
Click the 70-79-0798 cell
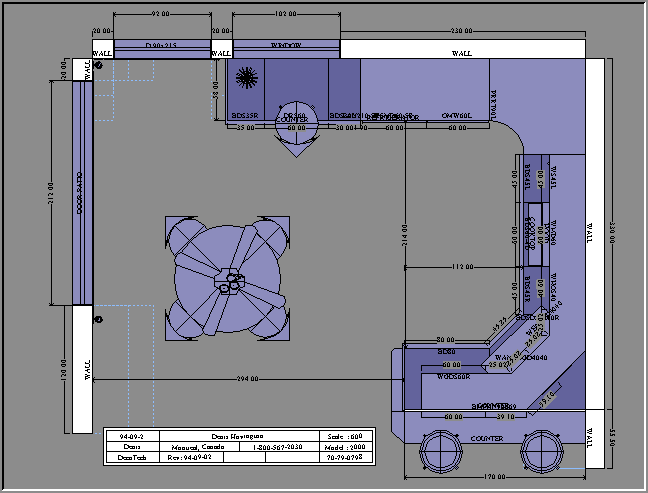[346, 457]
